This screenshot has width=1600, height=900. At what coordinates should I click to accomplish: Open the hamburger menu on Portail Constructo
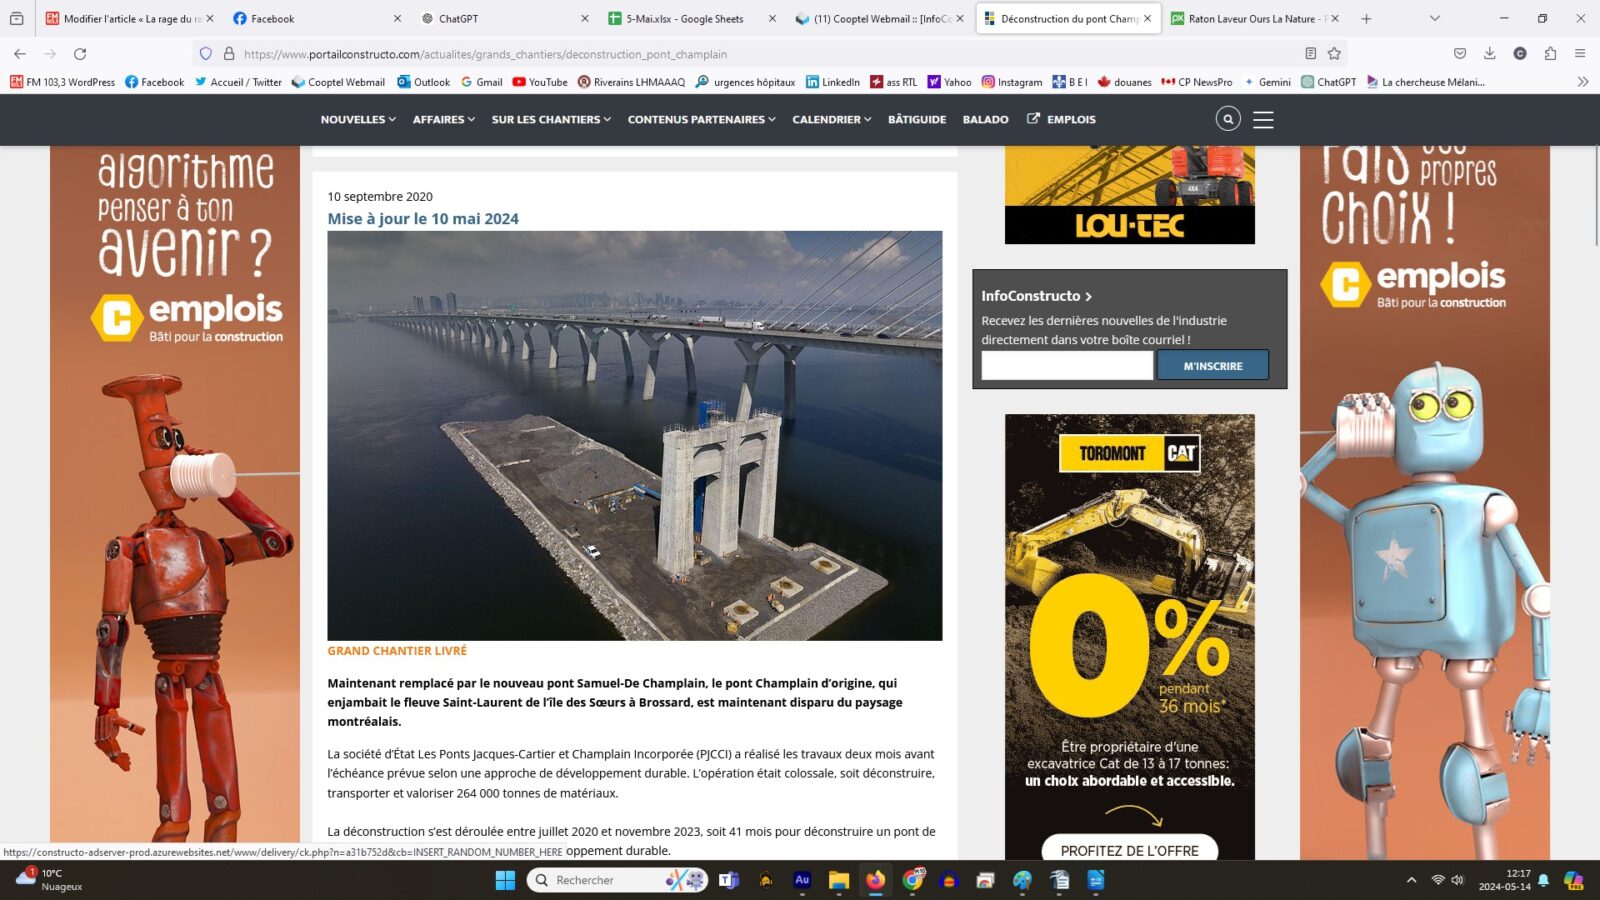pos(1263,119)
